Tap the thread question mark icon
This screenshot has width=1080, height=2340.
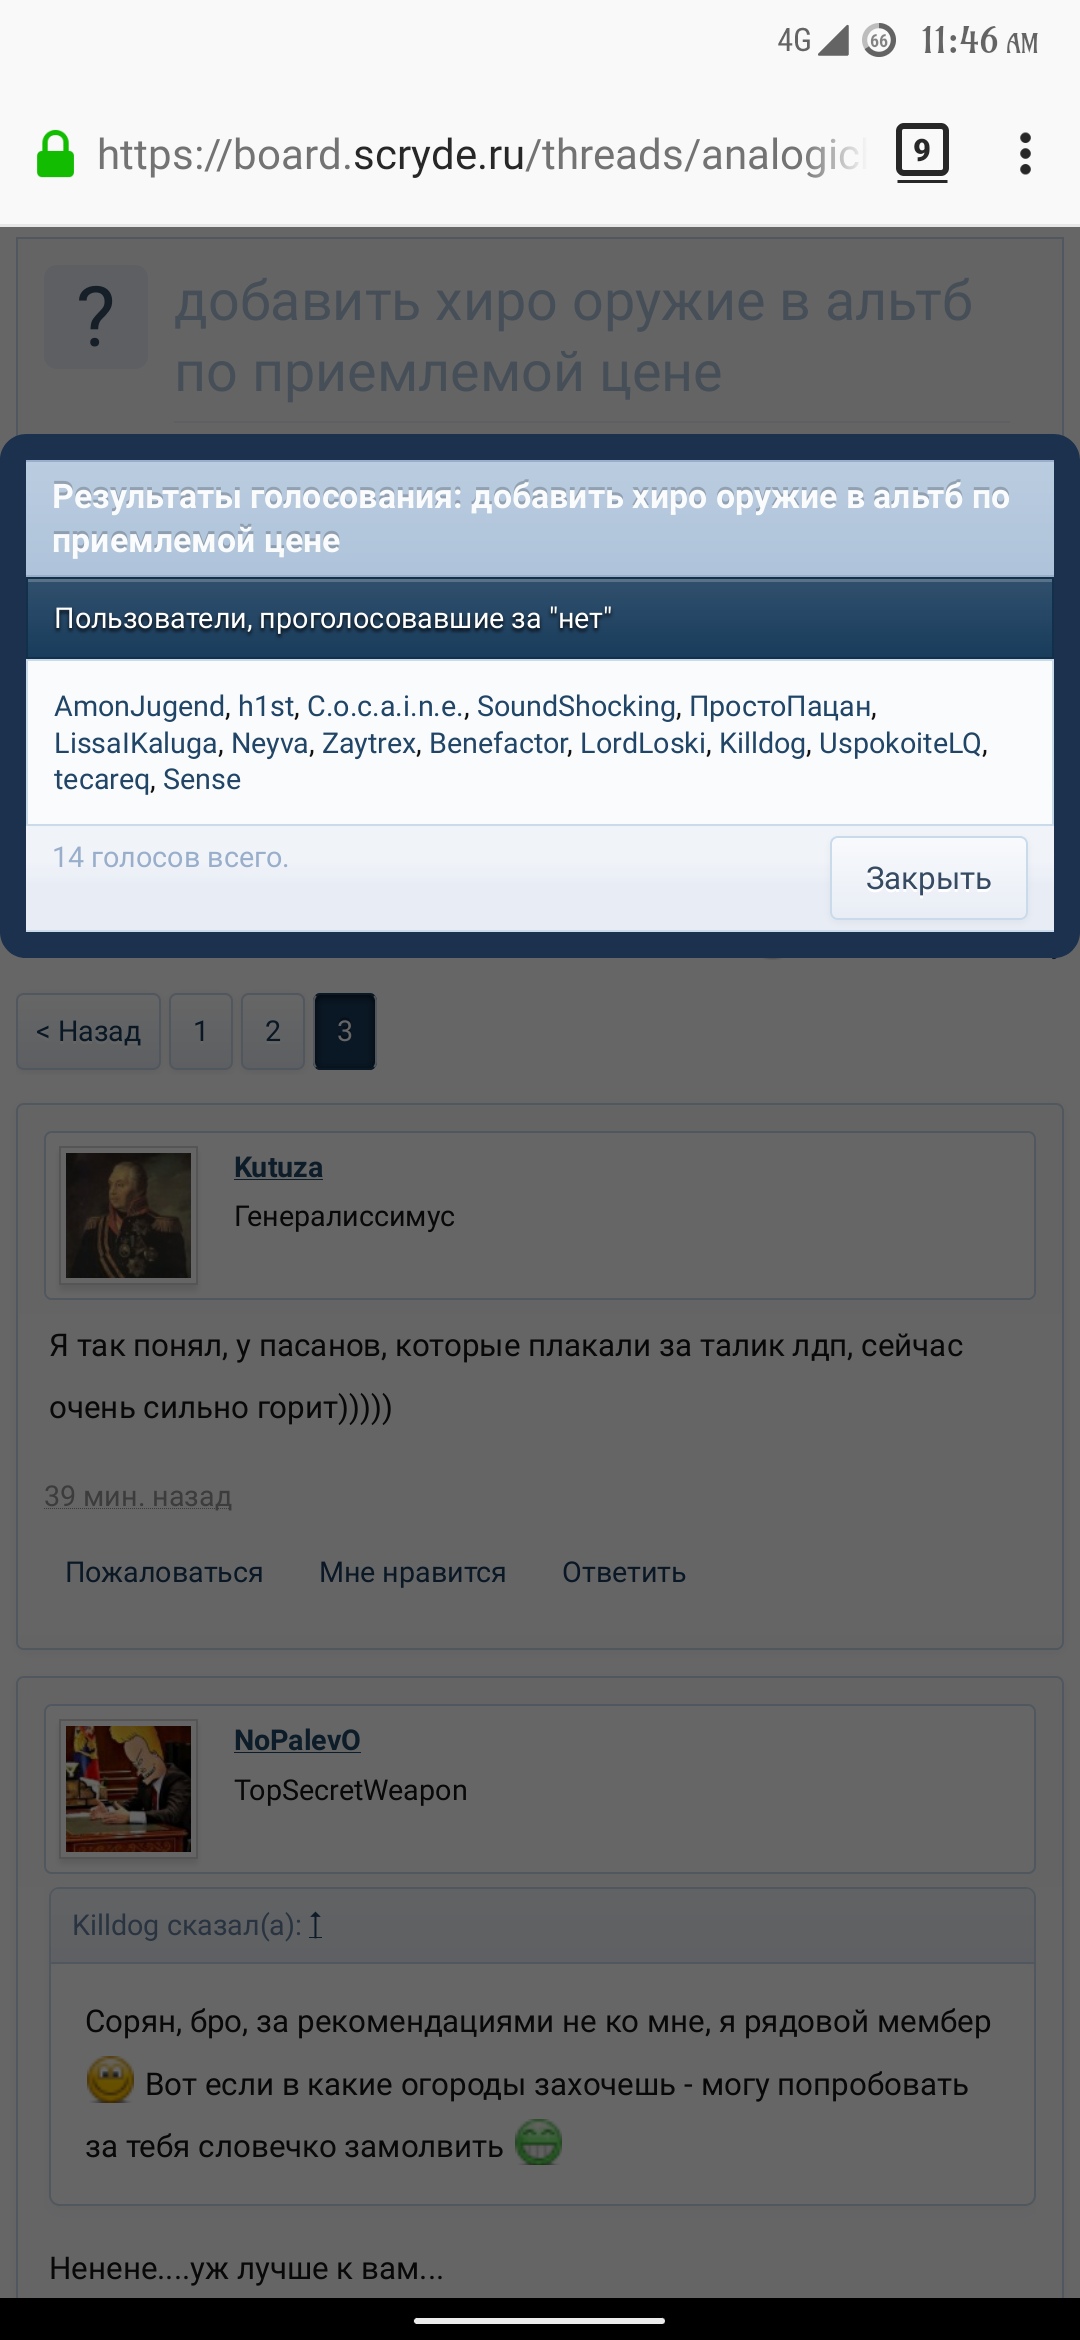(x=96, y=317)
